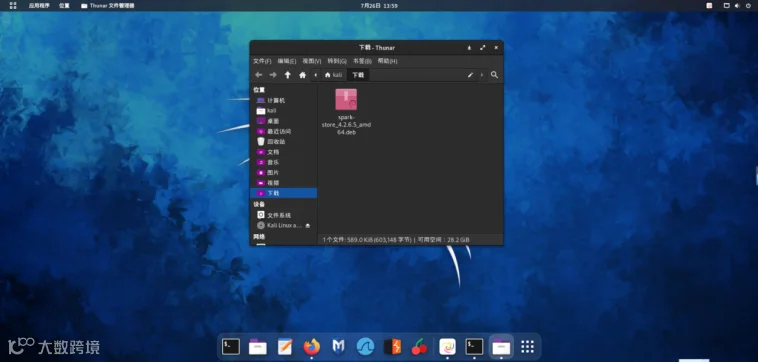Select the kali path breadcrumb button
Screen dimensions: 758x362
(334, 75)
